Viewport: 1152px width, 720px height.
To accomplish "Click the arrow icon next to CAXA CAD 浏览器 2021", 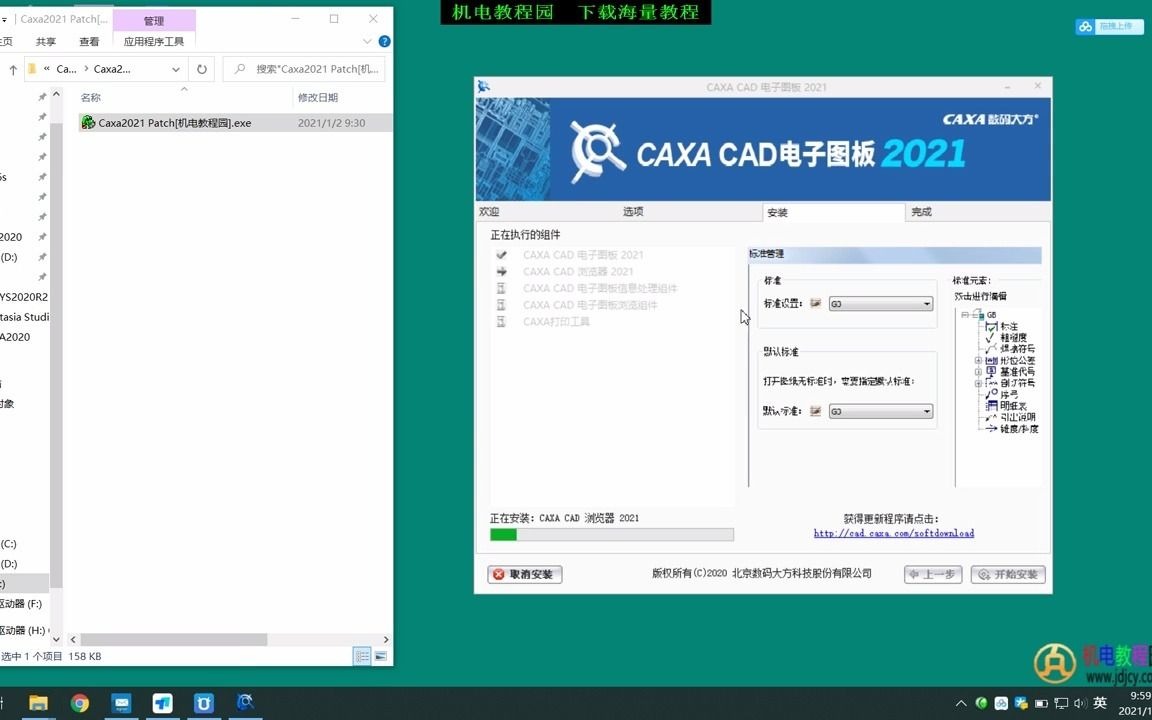I will pyautogui.click(x=501, y=271).
